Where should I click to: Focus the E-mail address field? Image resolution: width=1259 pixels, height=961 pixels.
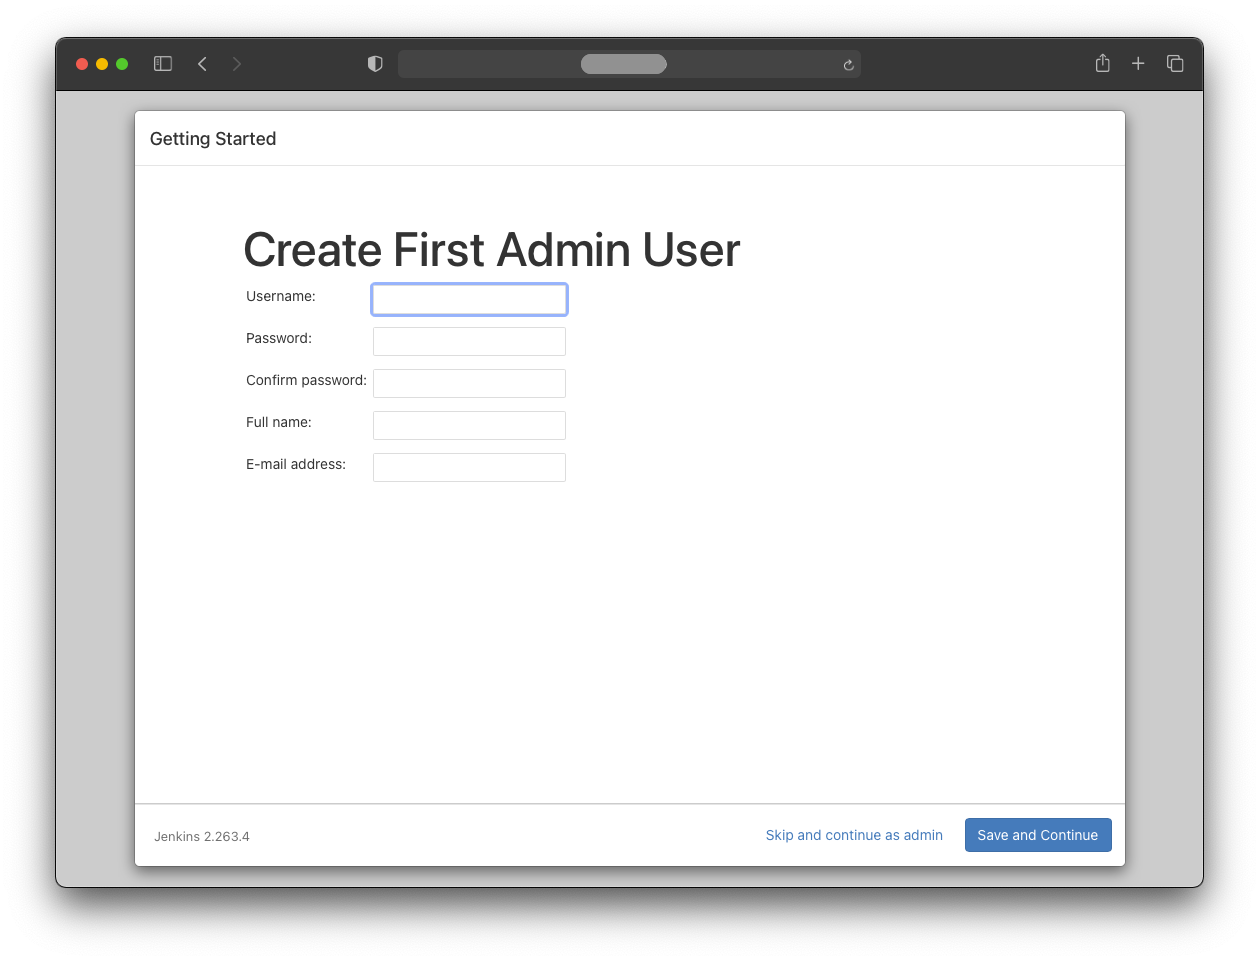click(469, 468)
